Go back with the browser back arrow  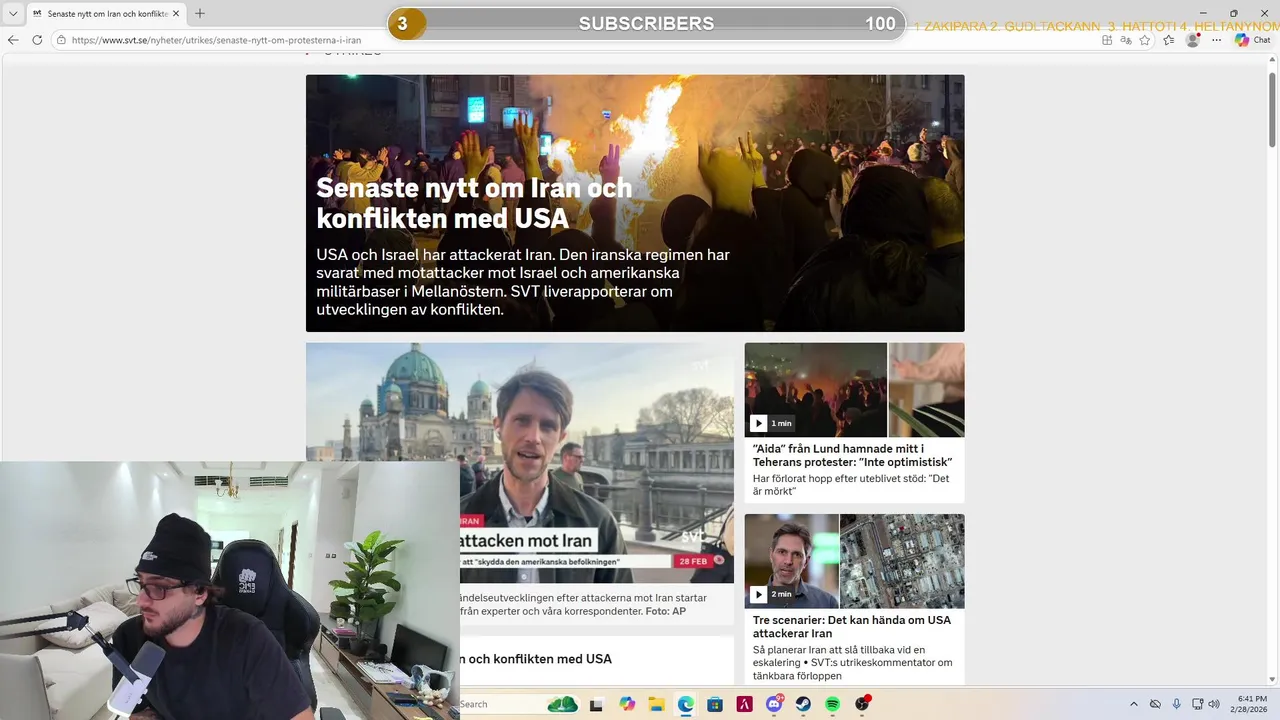tap(13, 40)
